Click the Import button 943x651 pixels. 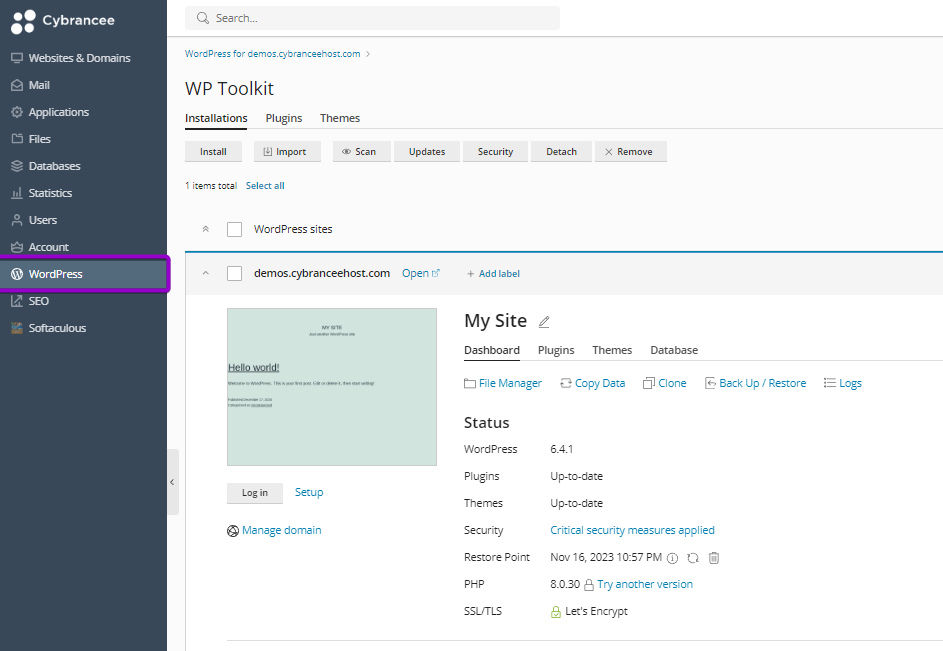(287, 152)
